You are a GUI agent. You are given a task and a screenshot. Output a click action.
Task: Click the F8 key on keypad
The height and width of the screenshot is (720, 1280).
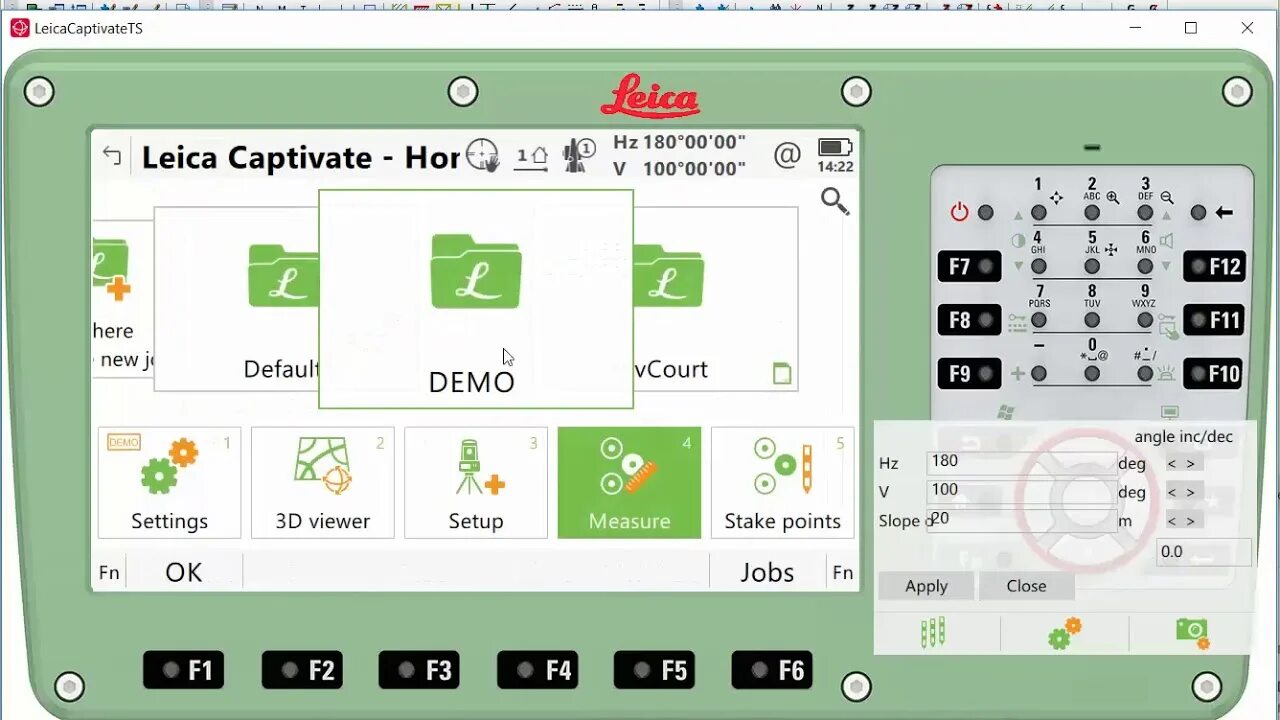(x=969, y=320)
